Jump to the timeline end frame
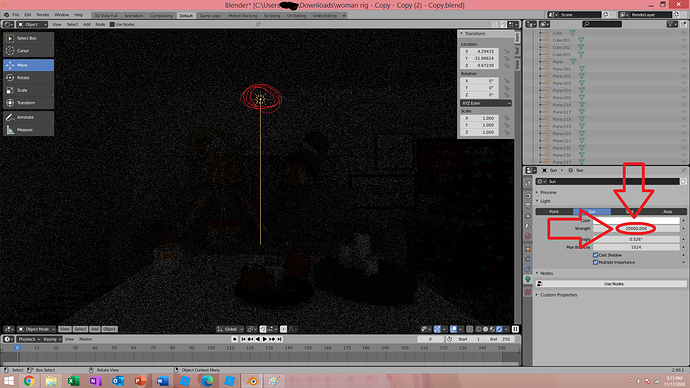This screenshot has height=388, width=690. point(279,339)
